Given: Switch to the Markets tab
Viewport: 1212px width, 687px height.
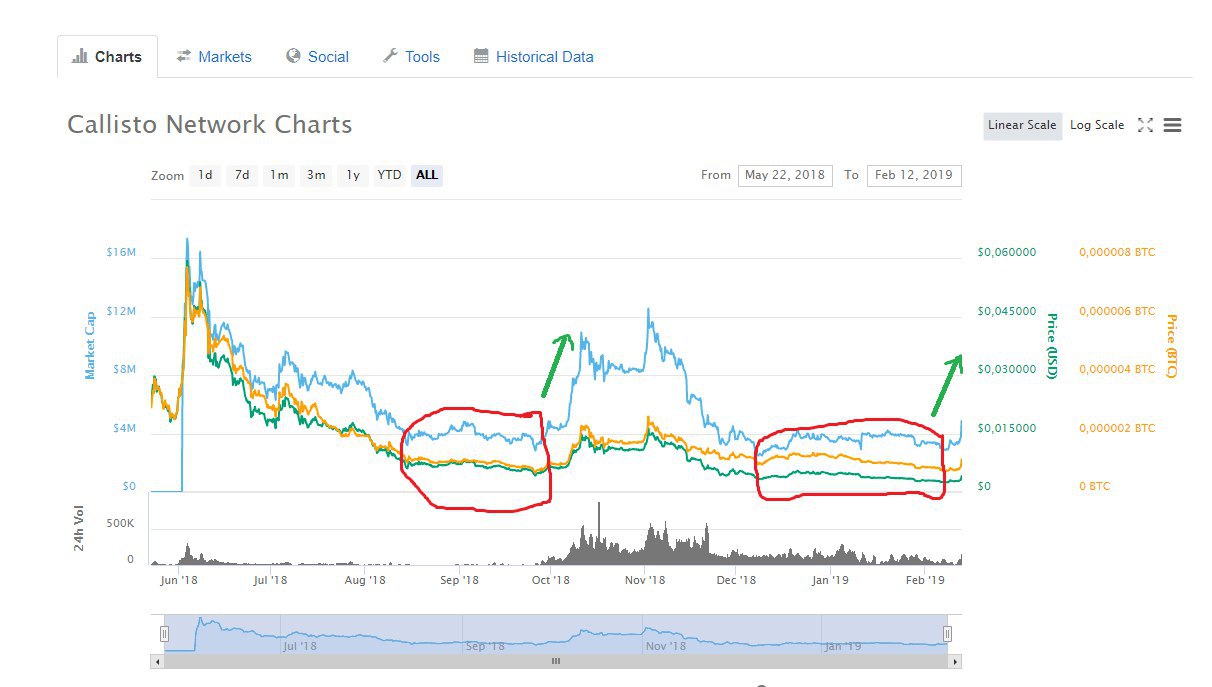Looking at the screenshot, I should [x=214, y=57].
